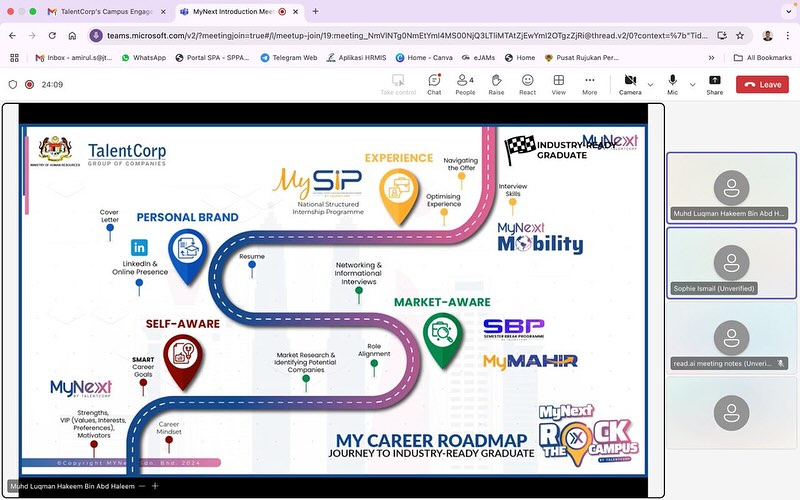This screenshot has width=800, height=500.
Task: Show more hidden bookmarks chevron
Action: pyautogui.click(x=711, y=58)
